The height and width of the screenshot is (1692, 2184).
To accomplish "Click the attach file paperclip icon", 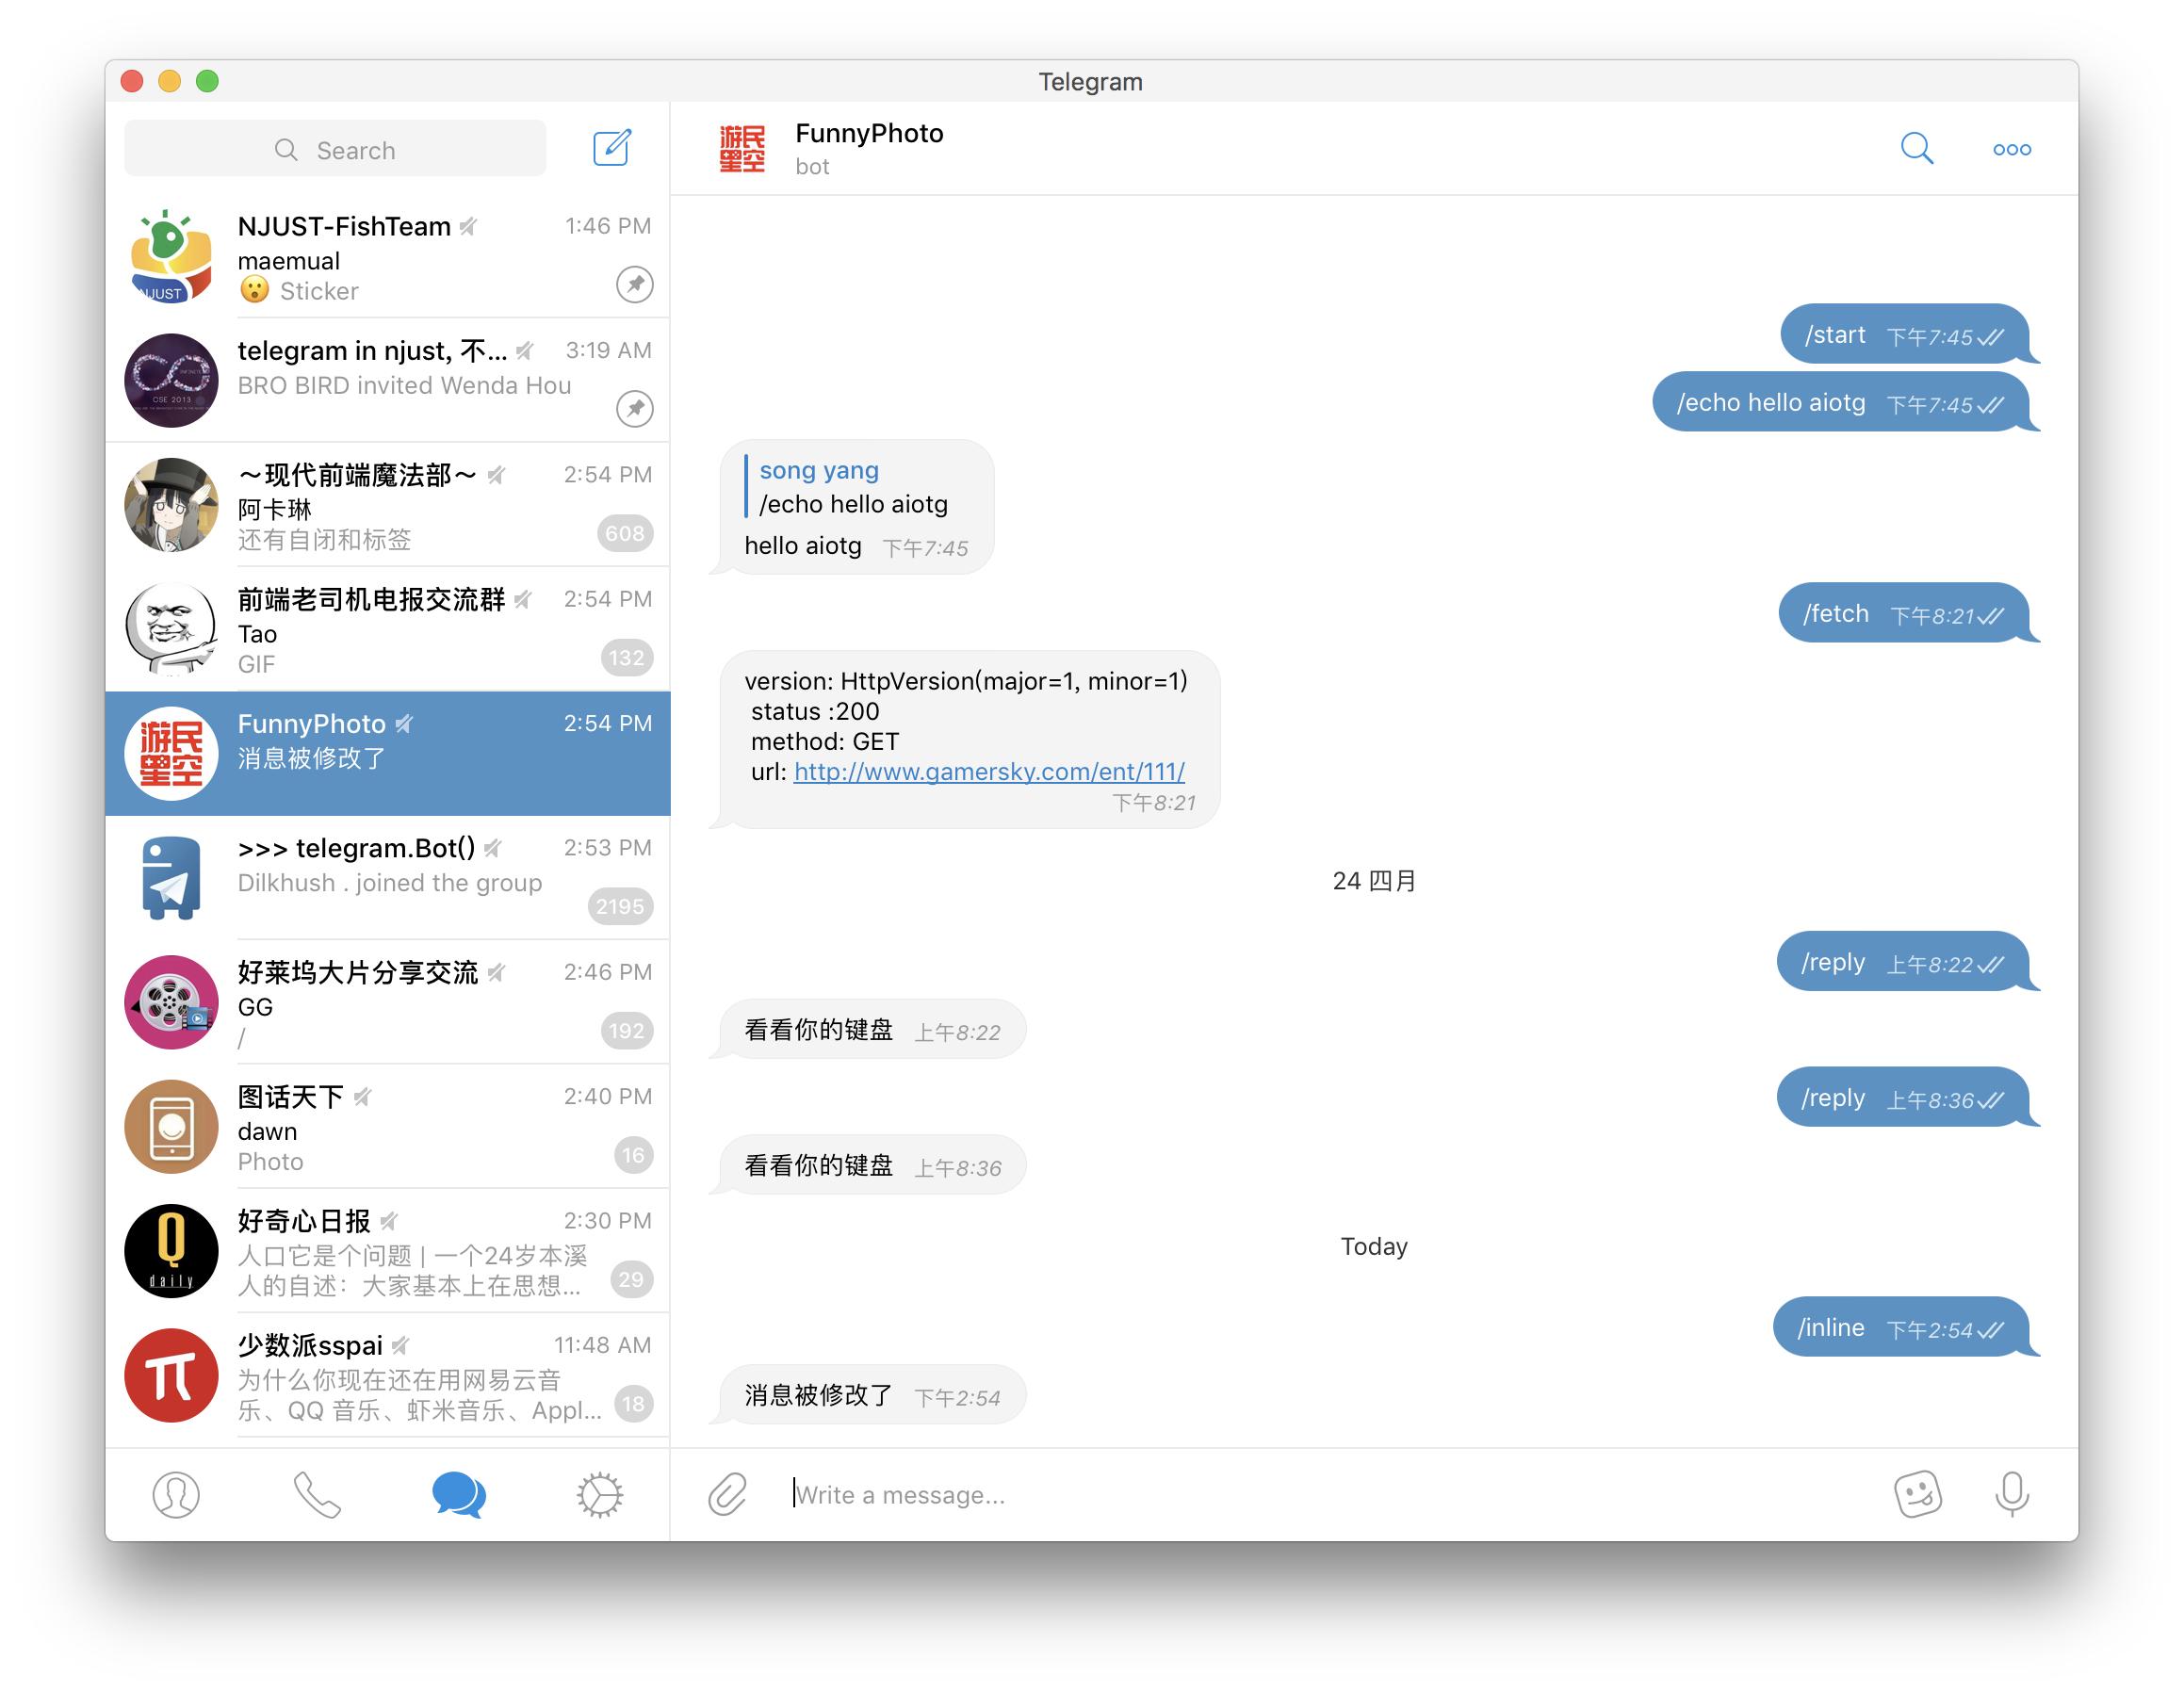I will pos(726,1493).
